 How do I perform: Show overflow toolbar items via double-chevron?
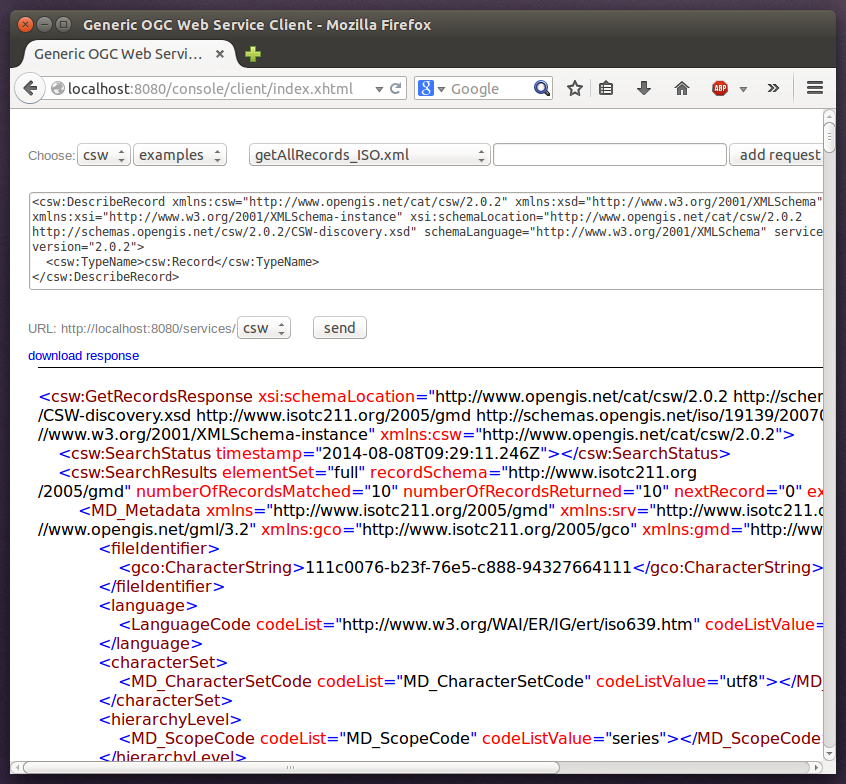click(x=773, y=88)
